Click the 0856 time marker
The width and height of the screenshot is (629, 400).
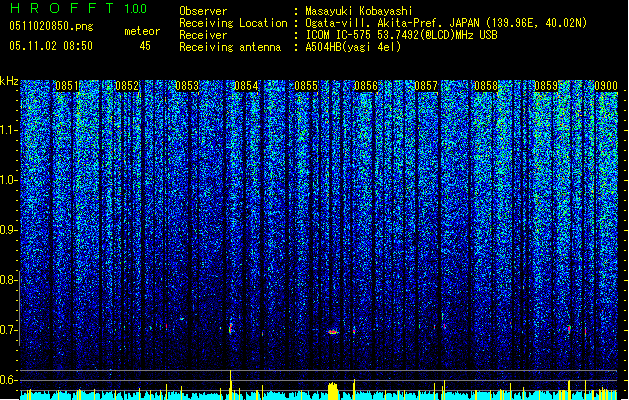(366, 86)
